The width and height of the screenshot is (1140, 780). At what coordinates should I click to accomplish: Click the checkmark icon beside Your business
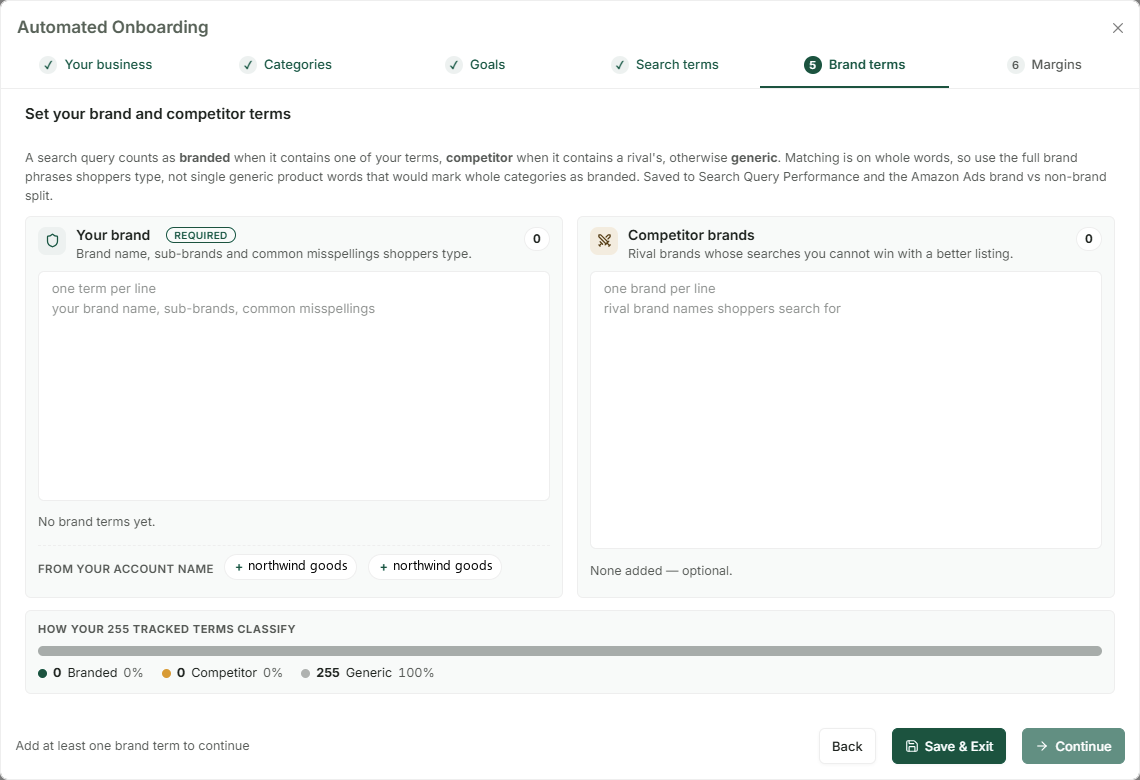point(48,65)
